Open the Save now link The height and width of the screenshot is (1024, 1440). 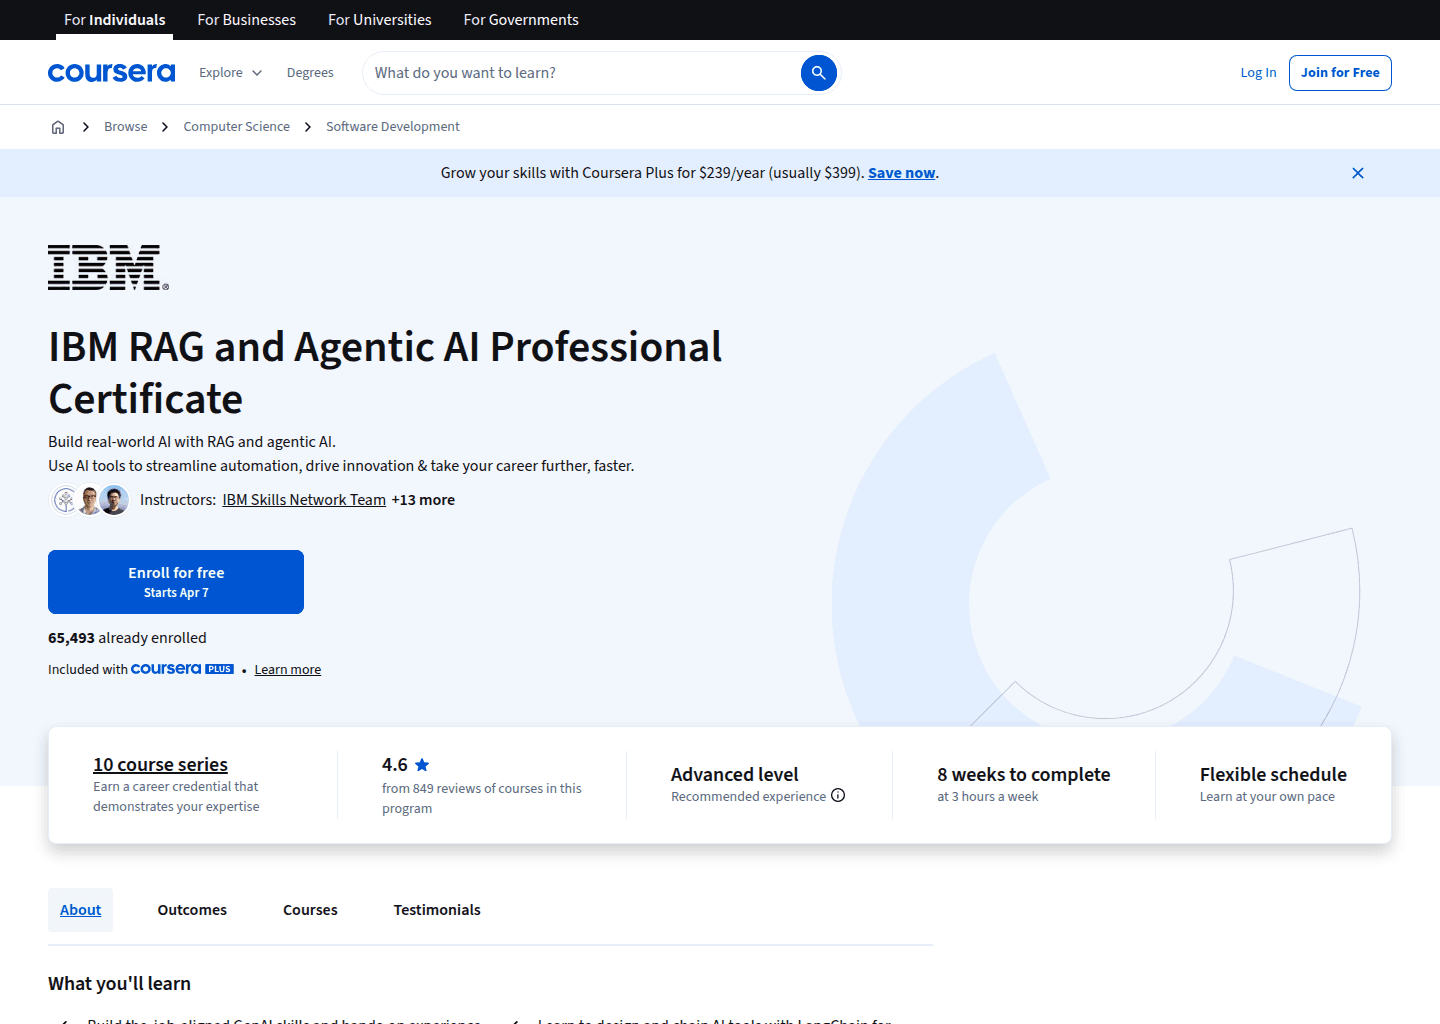point(900,172)
